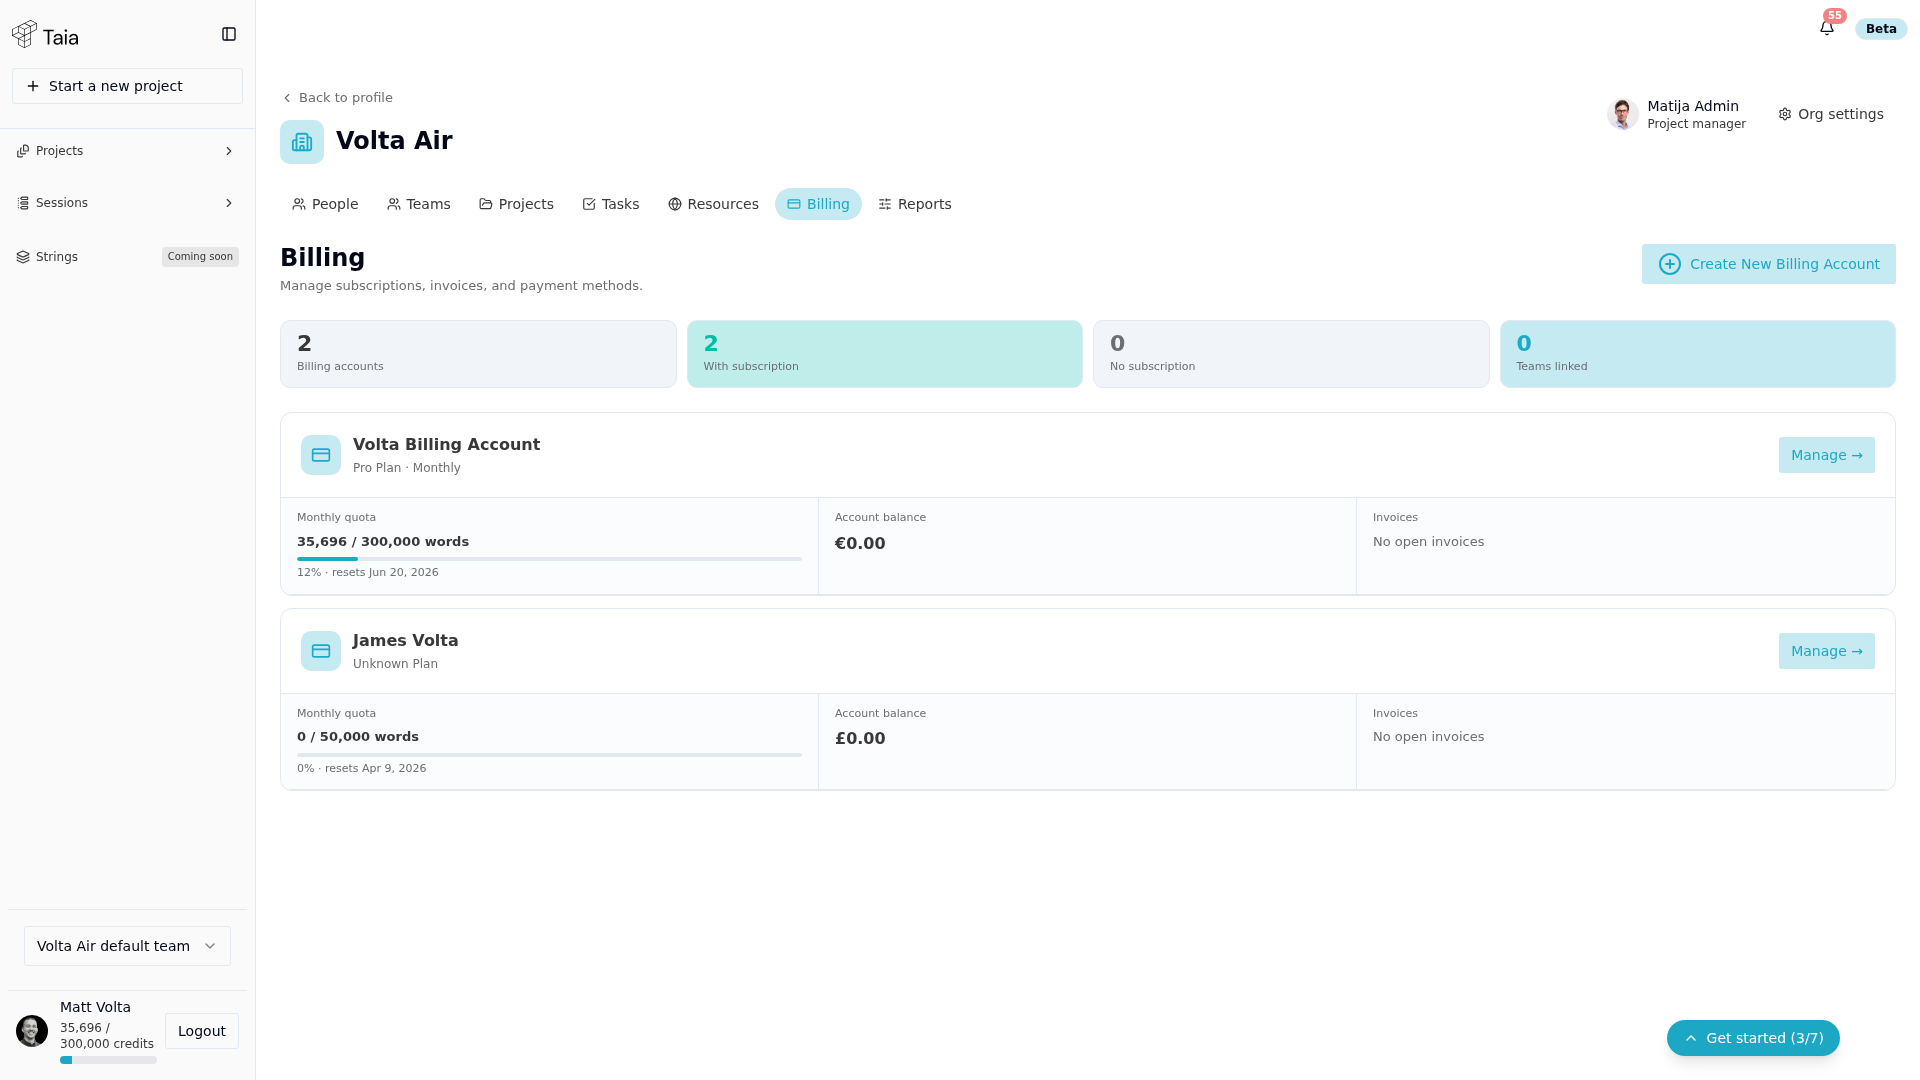Switch to the Tasks tab

[x=611, y=204]
